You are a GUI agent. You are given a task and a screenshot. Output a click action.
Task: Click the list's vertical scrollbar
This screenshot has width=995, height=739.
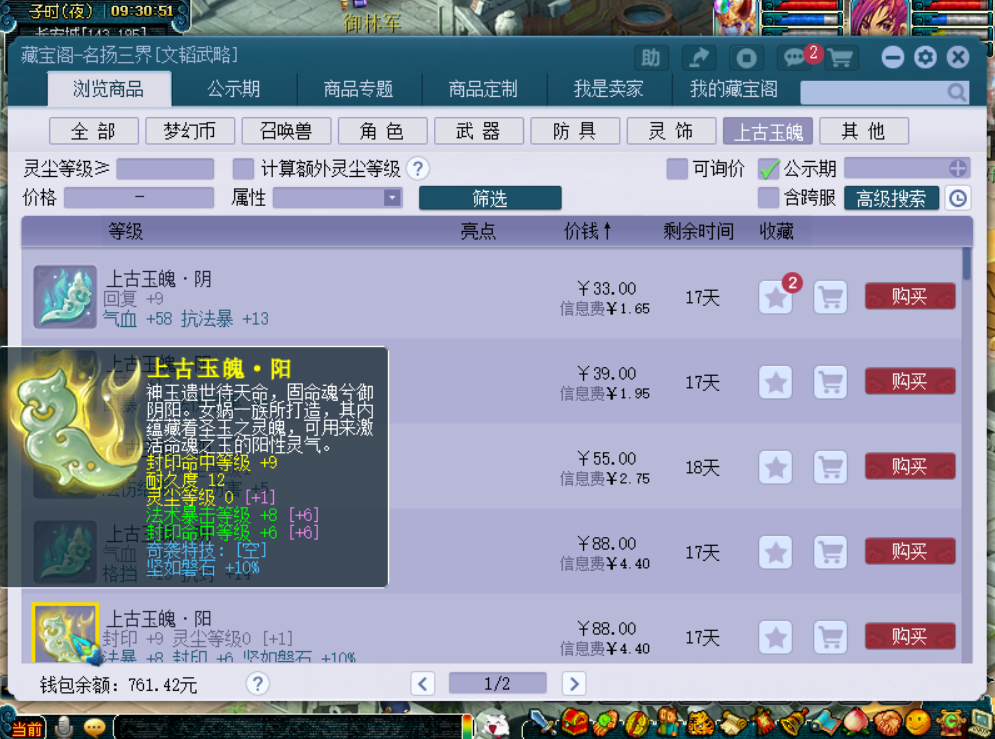coord(967,265)
